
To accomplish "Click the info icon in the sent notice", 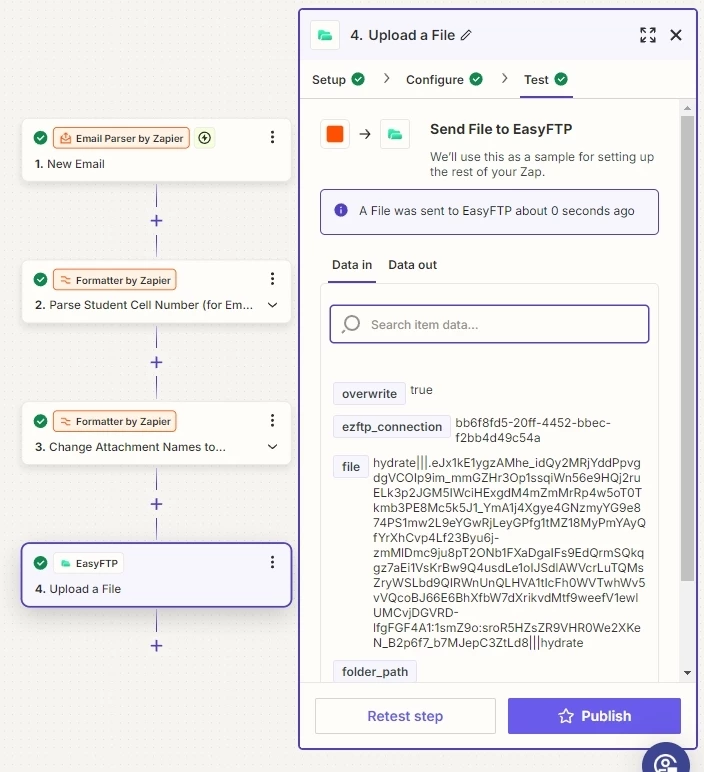I will pyautogui.click(x=341, y=210).
